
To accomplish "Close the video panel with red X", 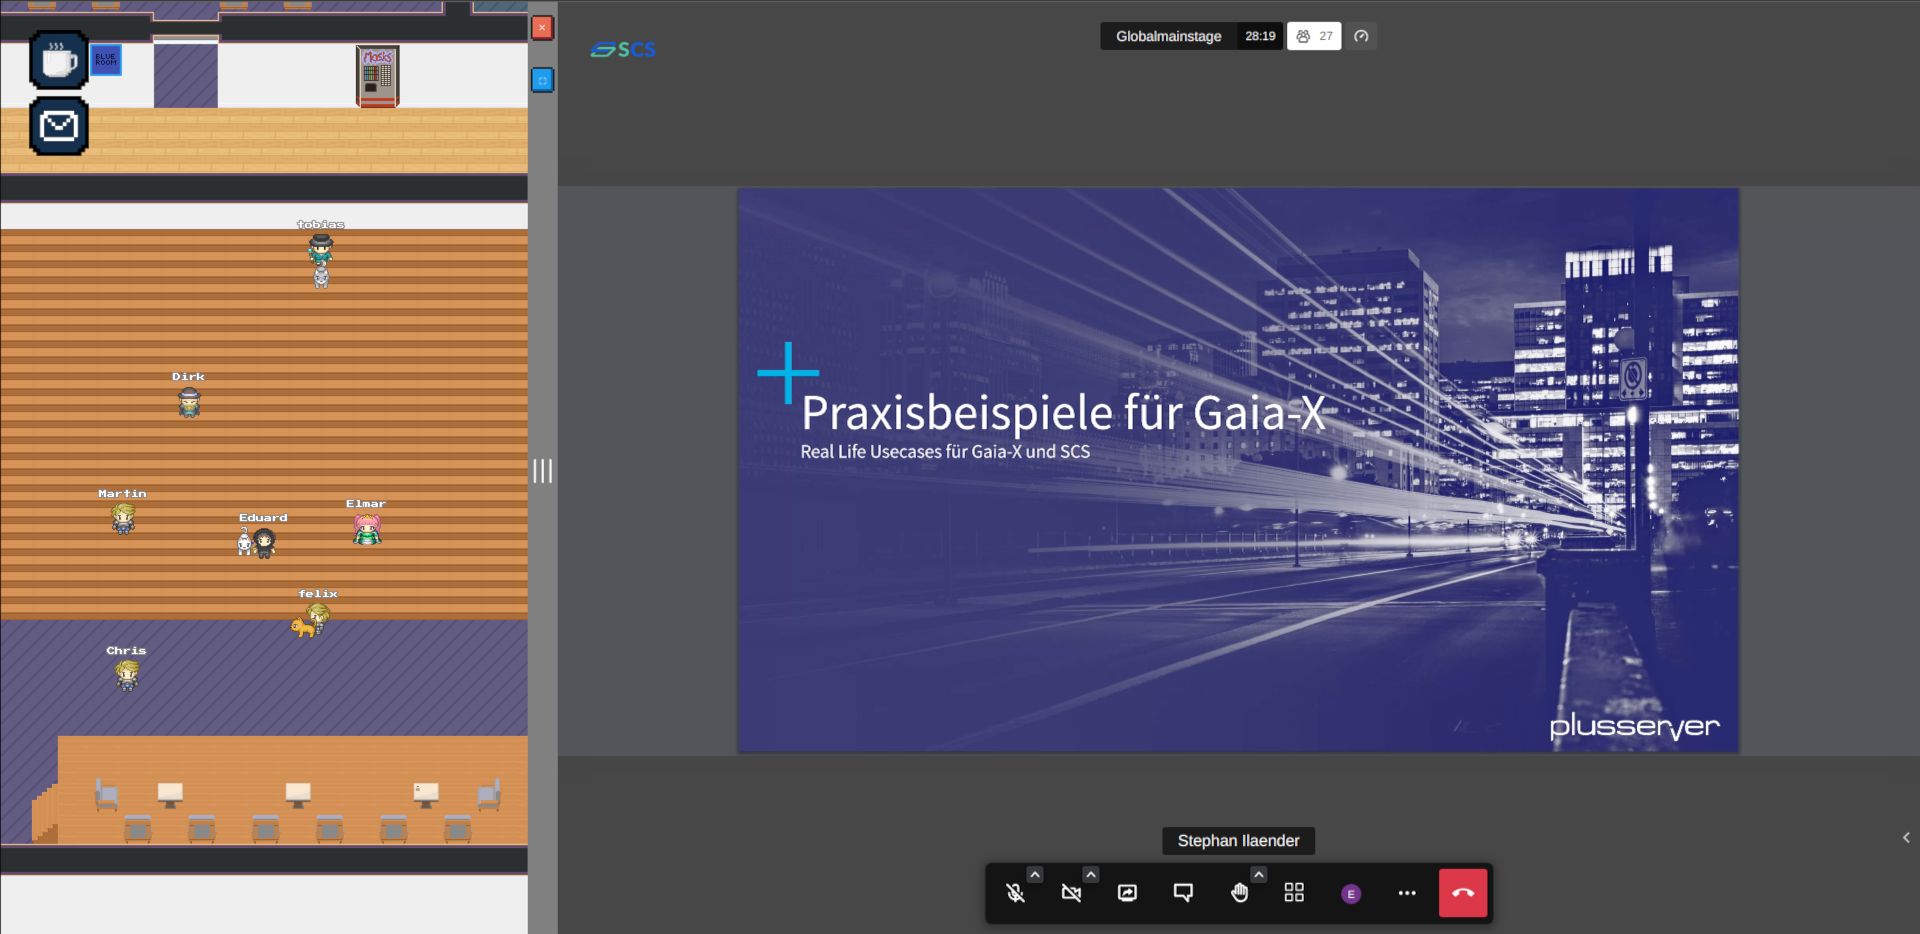I will pyautogui.click(x=542, y=27).
